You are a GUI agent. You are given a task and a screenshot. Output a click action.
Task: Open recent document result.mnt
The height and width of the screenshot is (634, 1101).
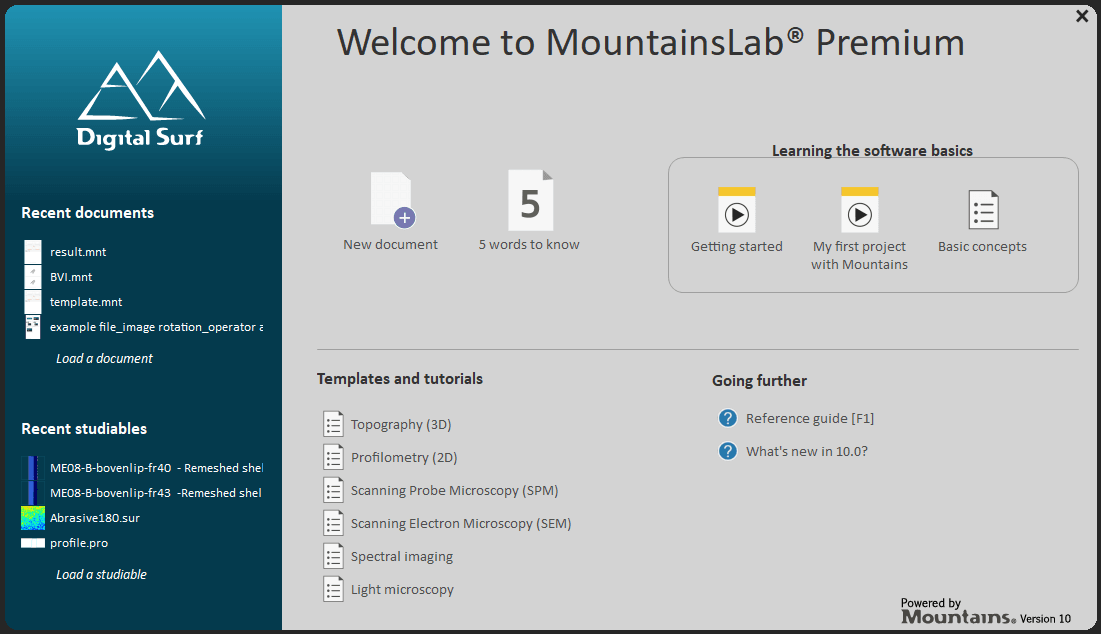pyautogui.click(x=78, y=251)
